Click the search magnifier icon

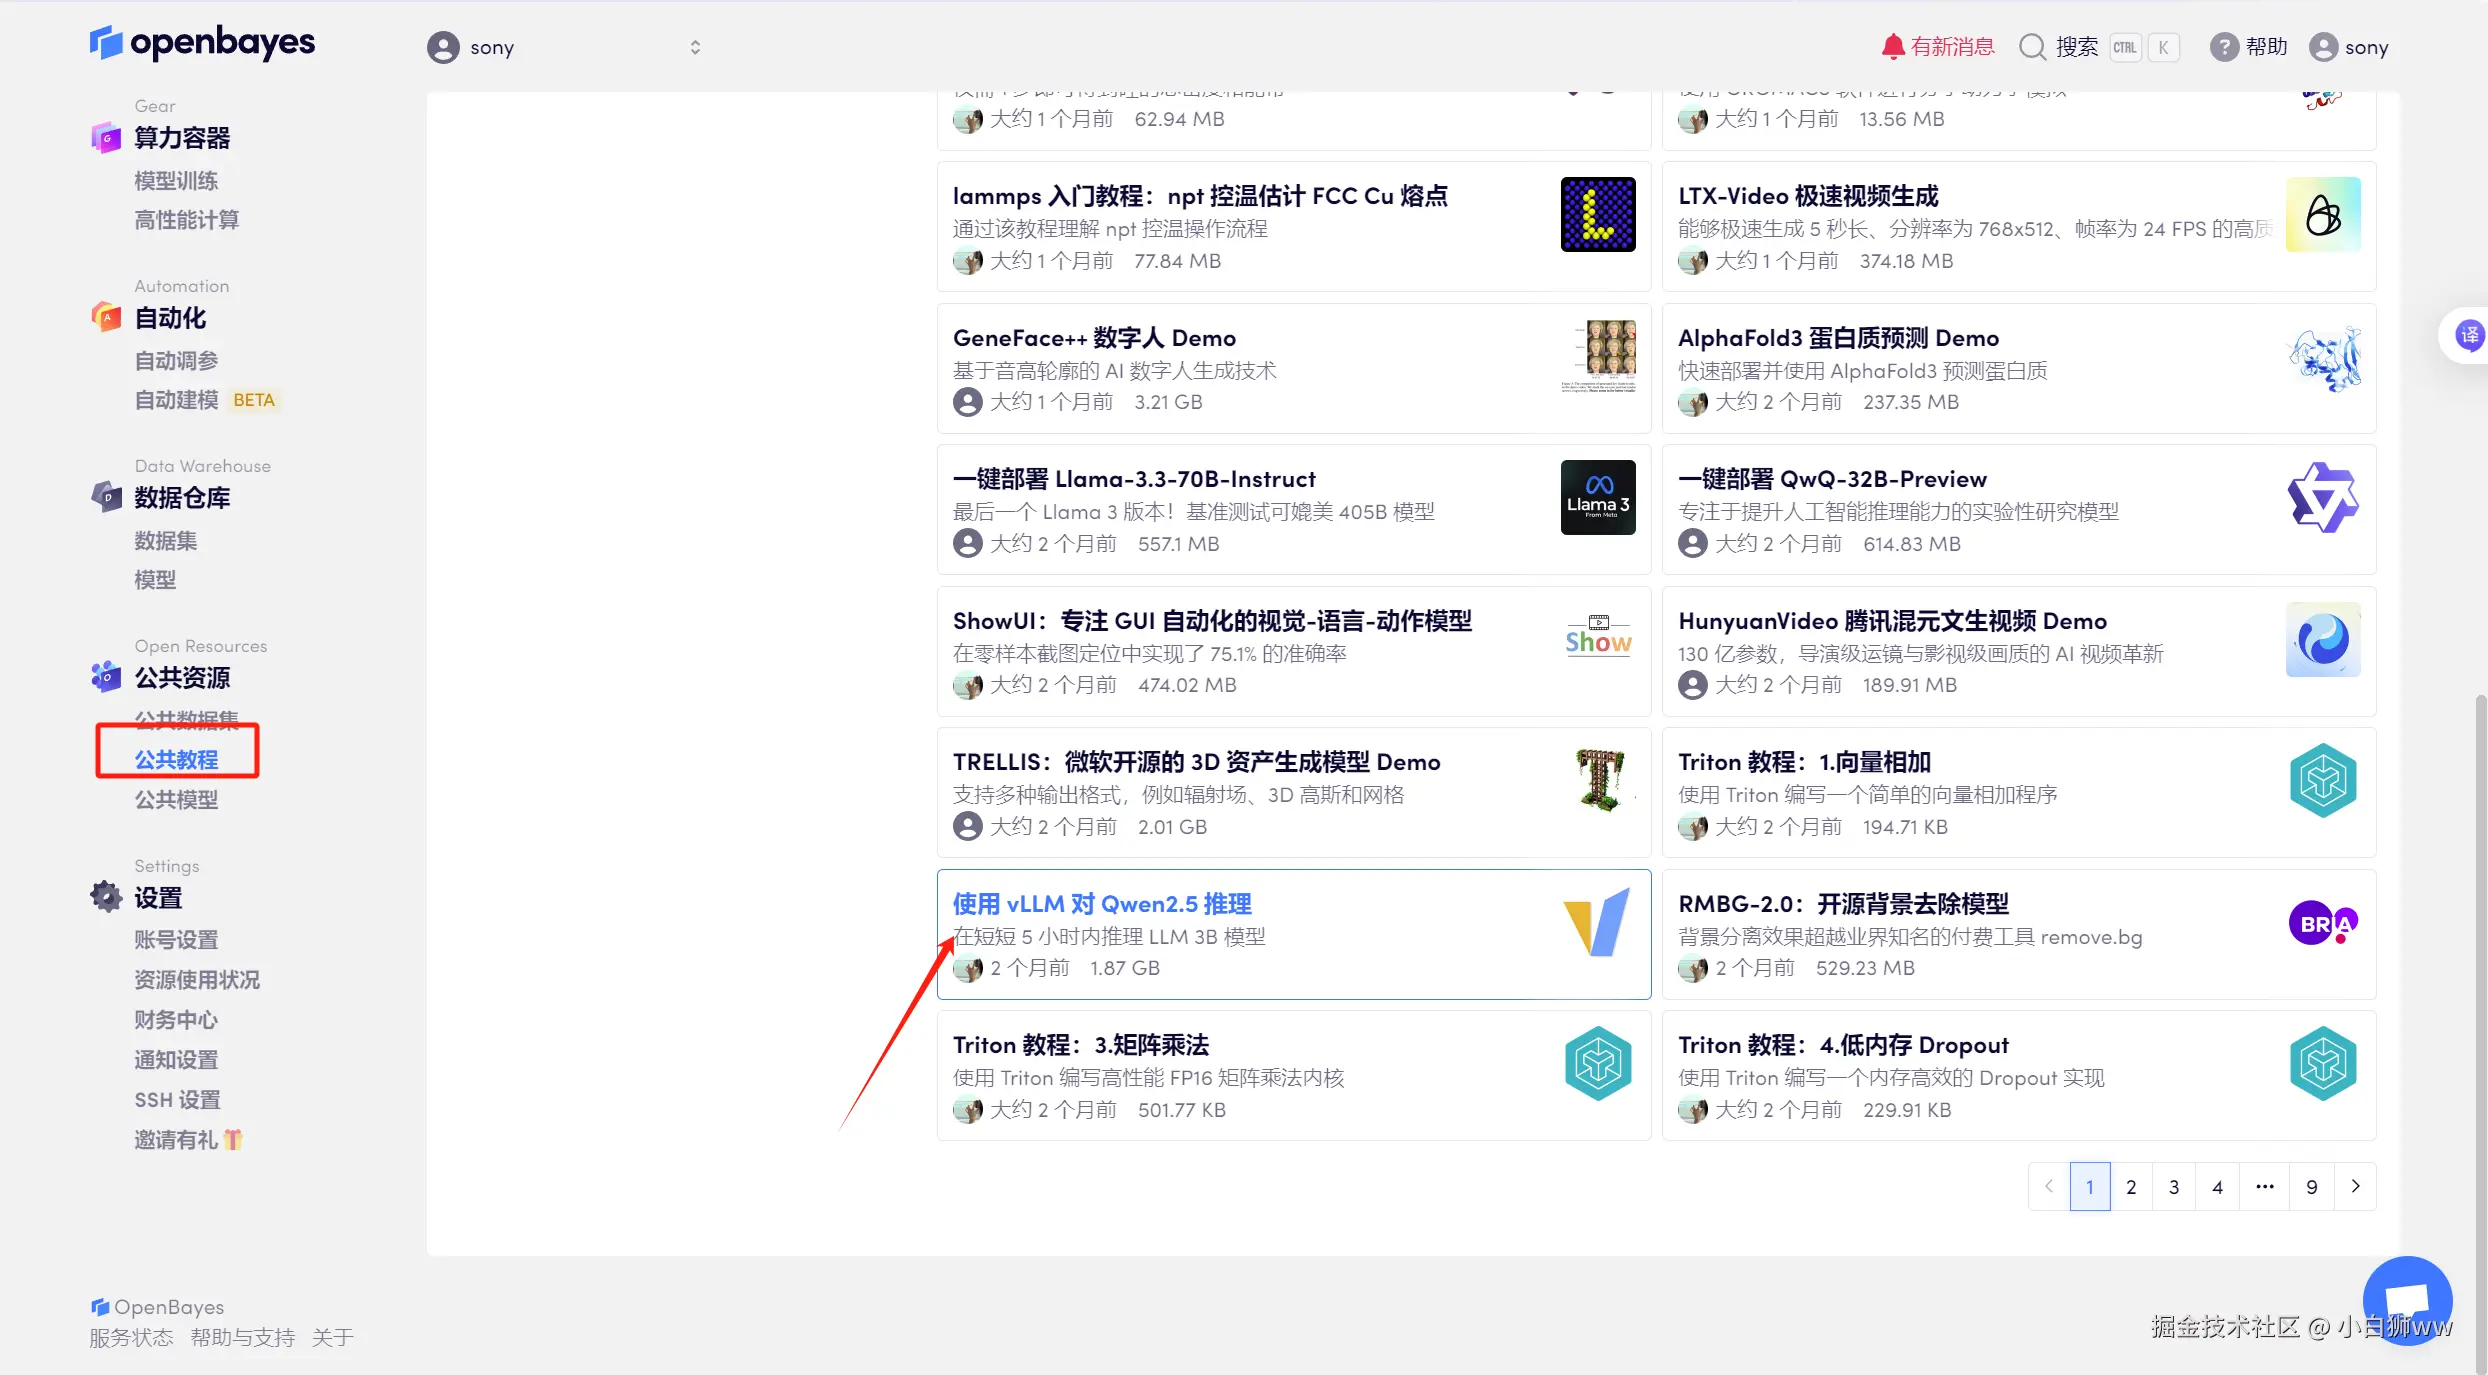click(2032, 47)
